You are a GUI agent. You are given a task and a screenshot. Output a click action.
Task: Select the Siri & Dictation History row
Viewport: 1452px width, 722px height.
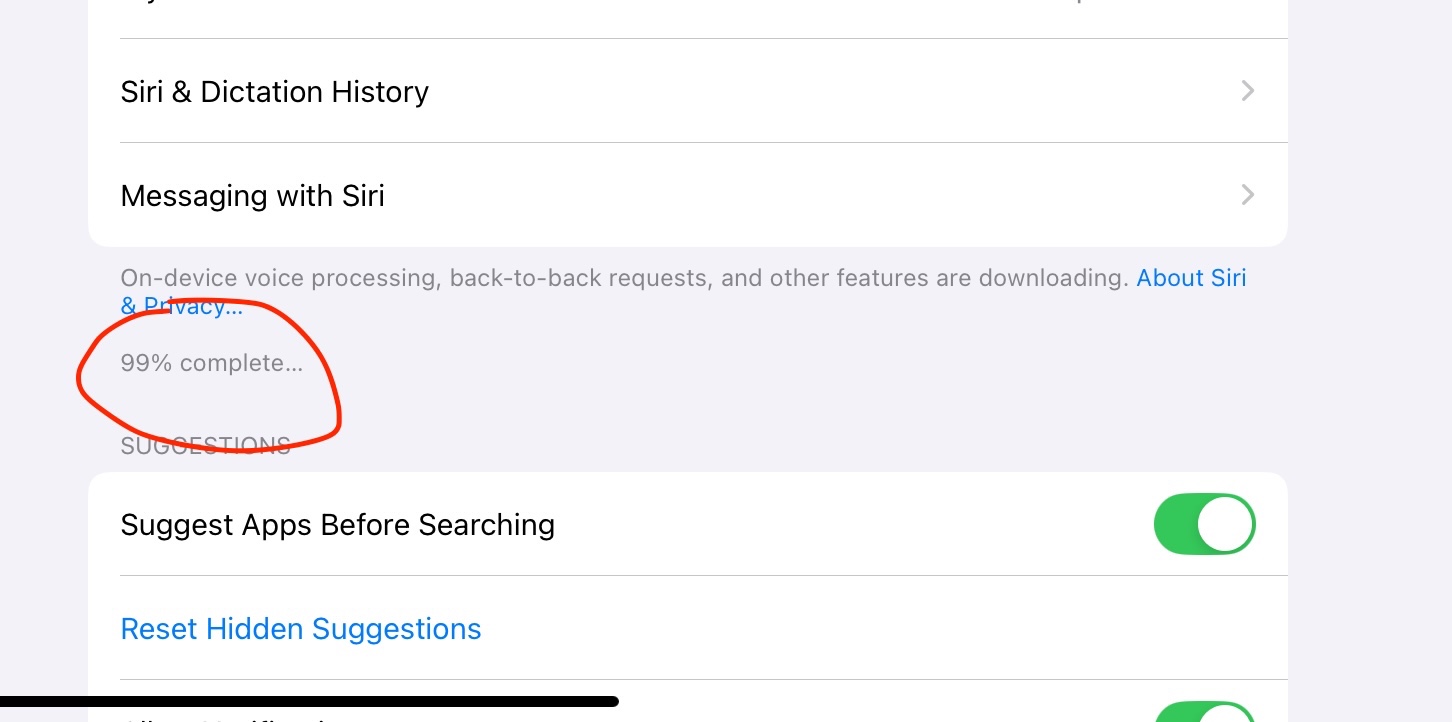(x=688, y=91)
